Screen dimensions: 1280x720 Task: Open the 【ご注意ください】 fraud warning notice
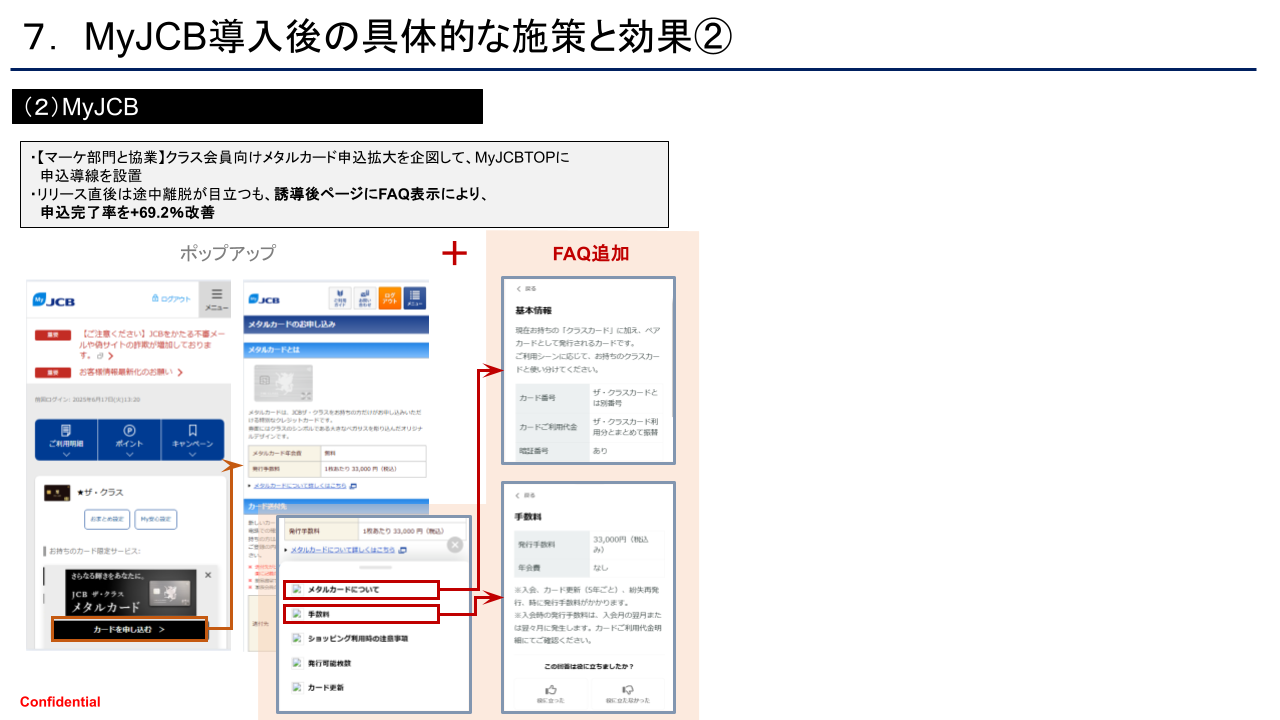point(154,343)
